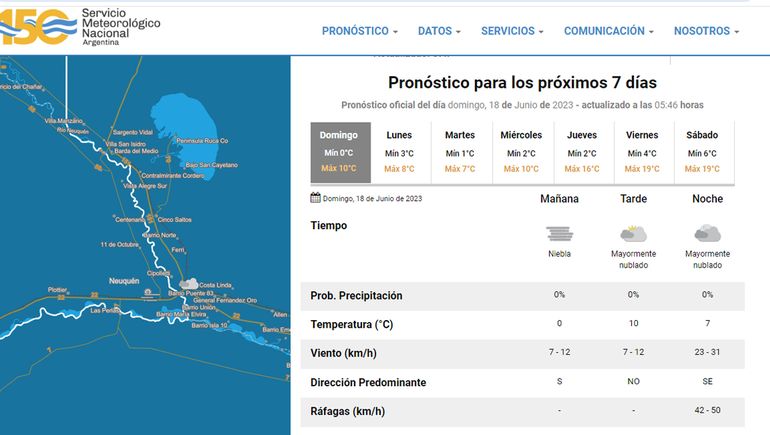This screenshot has height=435, width=770.
Task: Click the Costa Linda map label
Action: pos(215,285)
